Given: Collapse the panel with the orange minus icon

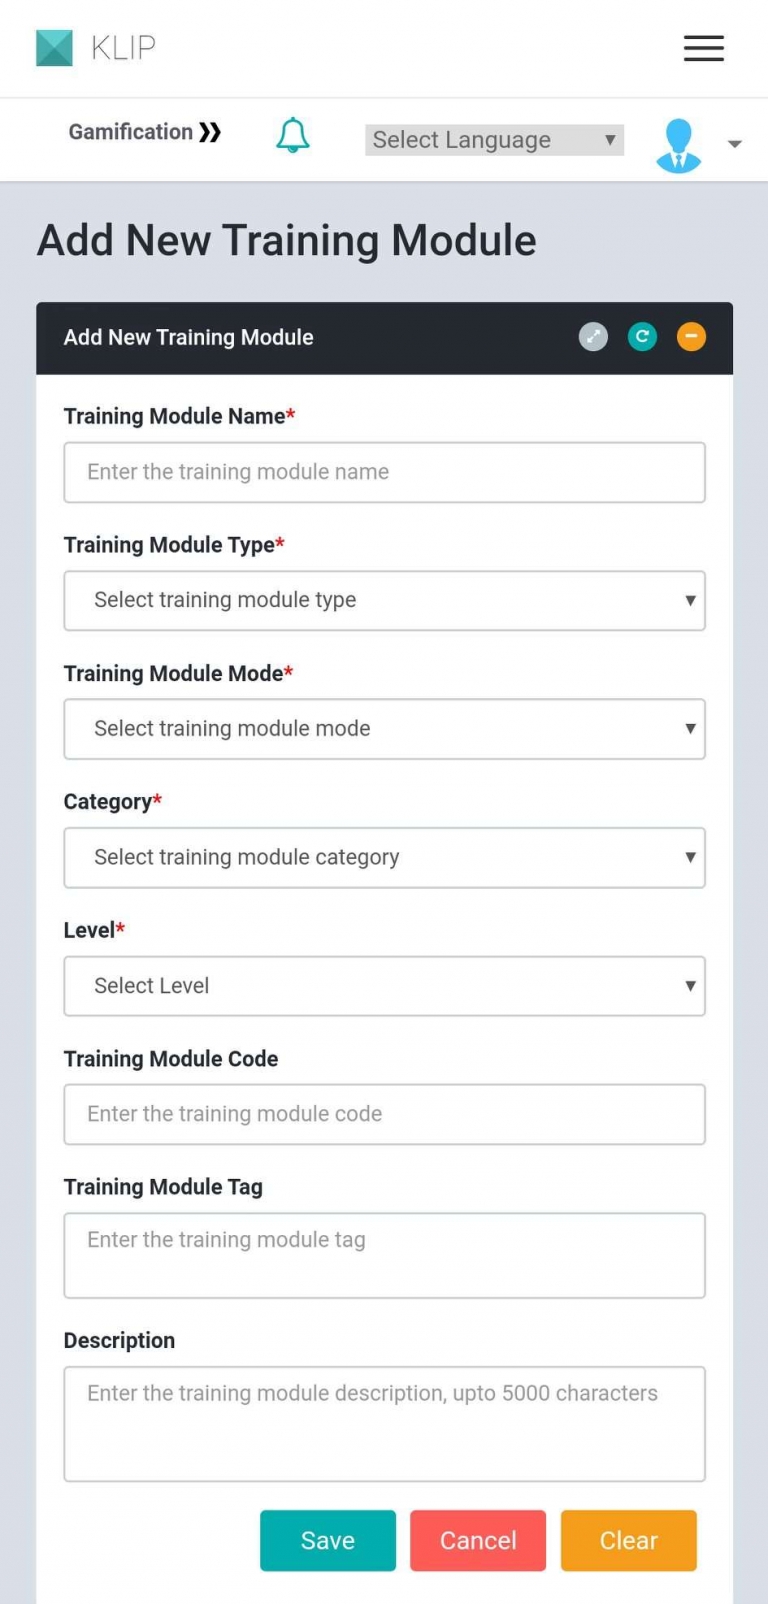Looking at the screenshot, I should tap(691, 337).
